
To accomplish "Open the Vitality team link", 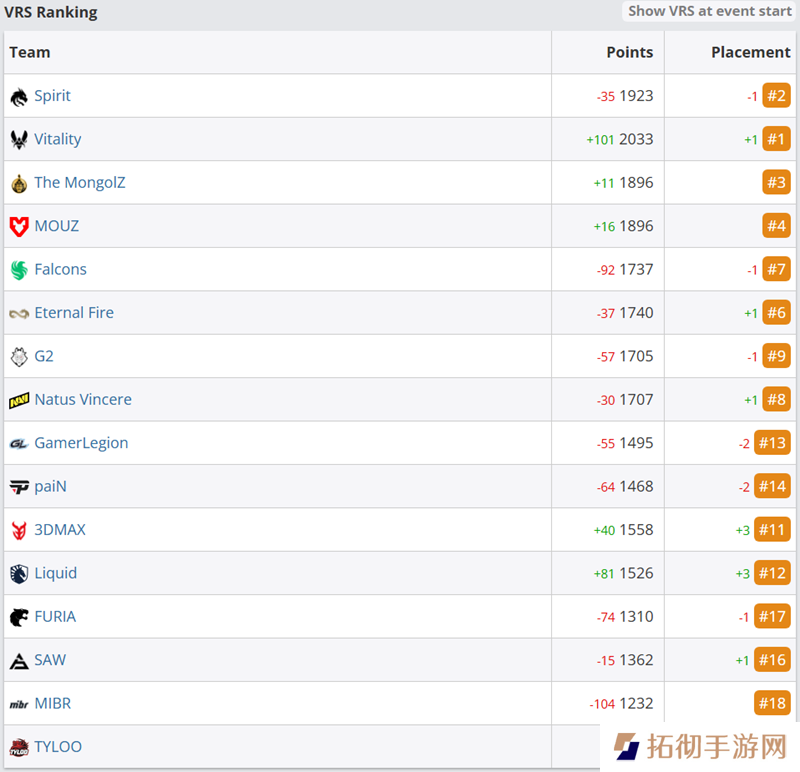I will coord(58,139).
